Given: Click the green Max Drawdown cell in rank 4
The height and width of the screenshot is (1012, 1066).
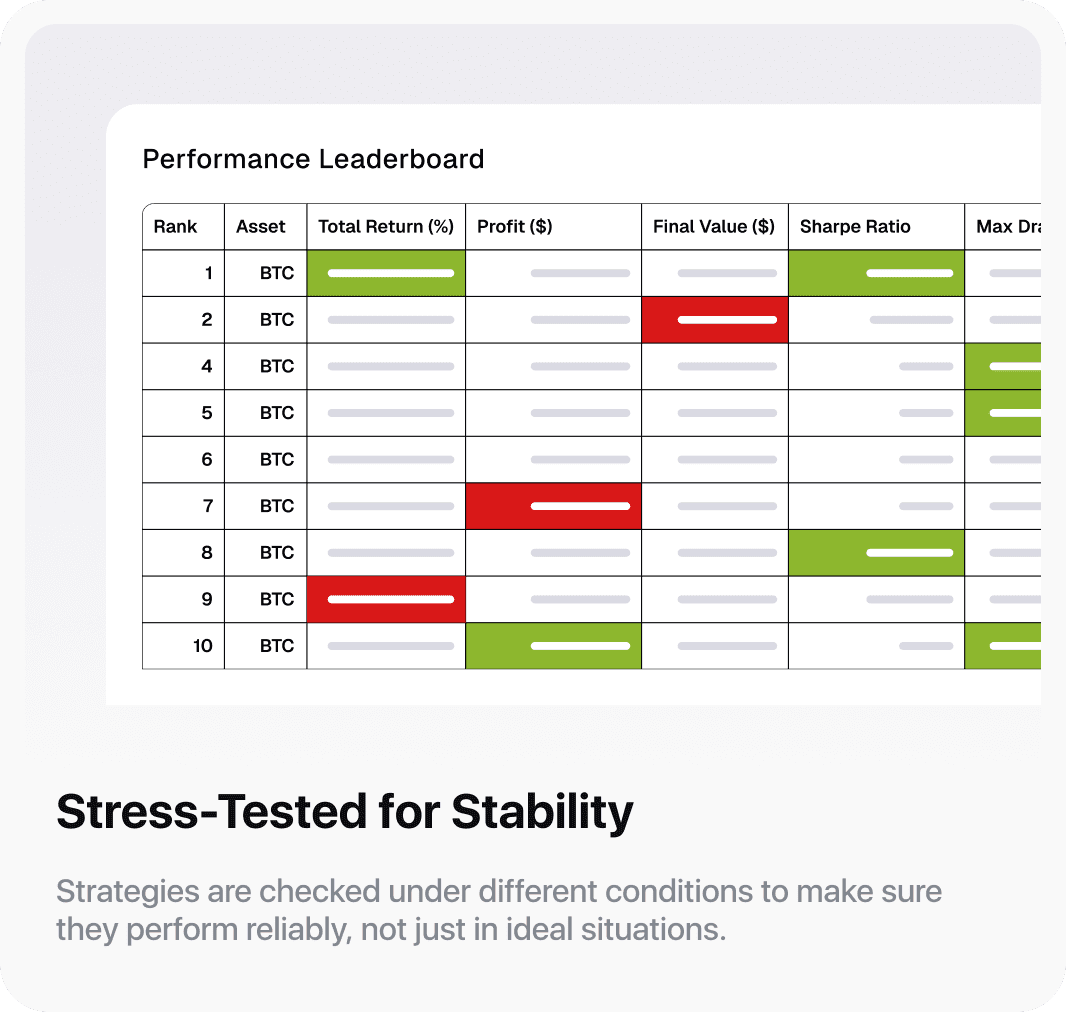Looking at the screenshot, I should tap(1003, 366).
